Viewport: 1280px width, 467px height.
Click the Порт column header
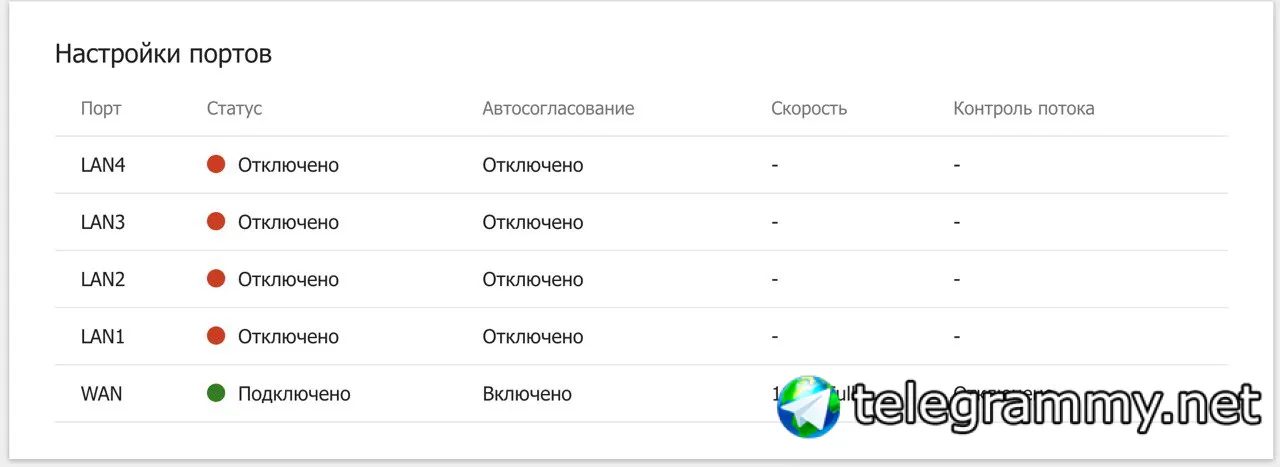click(x=101, y=108)
